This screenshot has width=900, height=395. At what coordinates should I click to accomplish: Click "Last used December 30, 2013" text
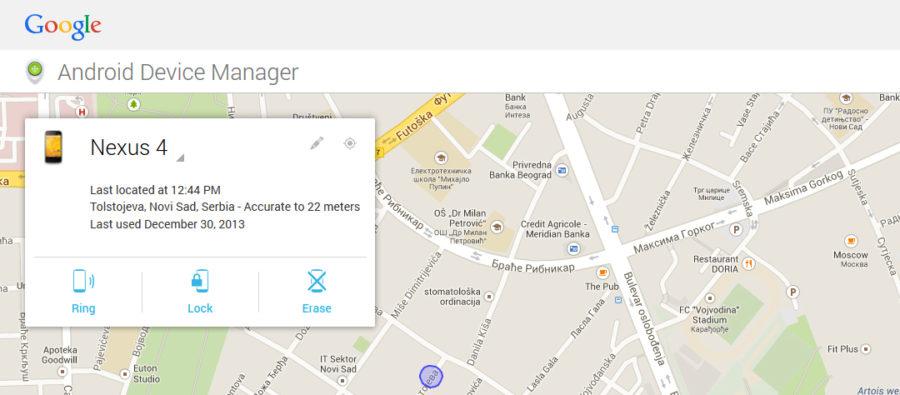click(x=167, y=224)
